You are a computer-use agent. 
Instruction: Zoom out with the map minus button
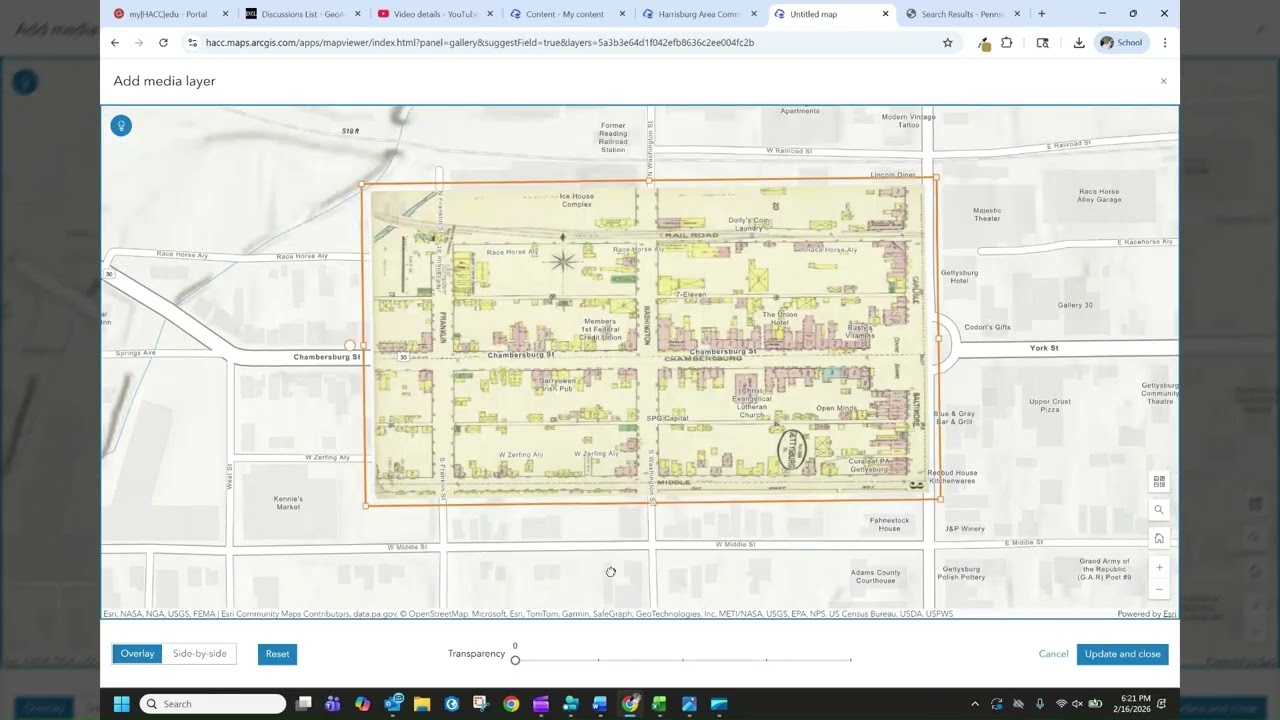pos(1159,589)
